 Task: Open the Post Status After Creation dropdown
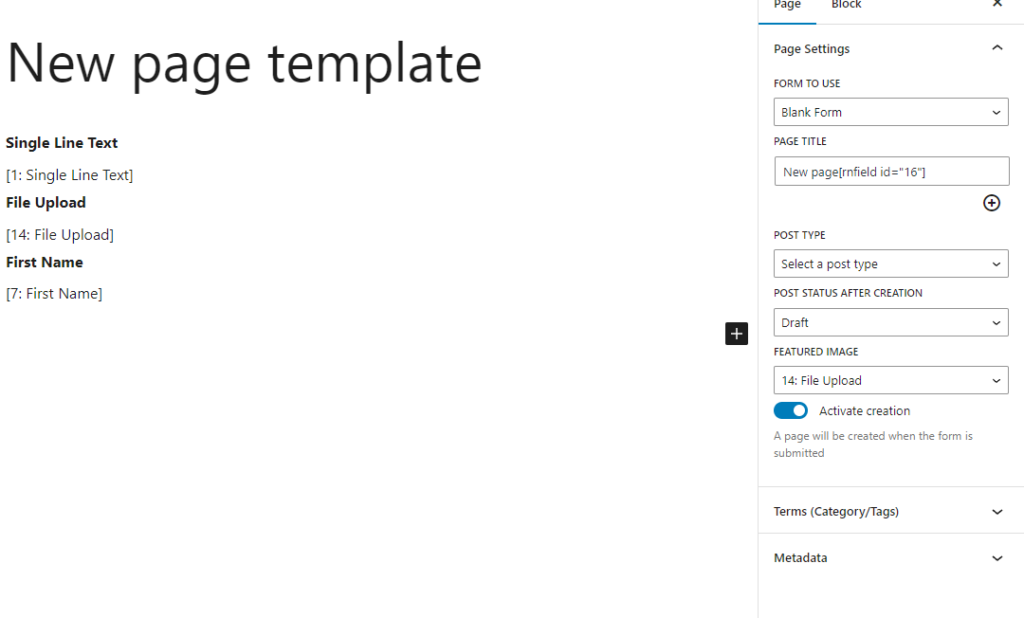(x=890, y=323)
